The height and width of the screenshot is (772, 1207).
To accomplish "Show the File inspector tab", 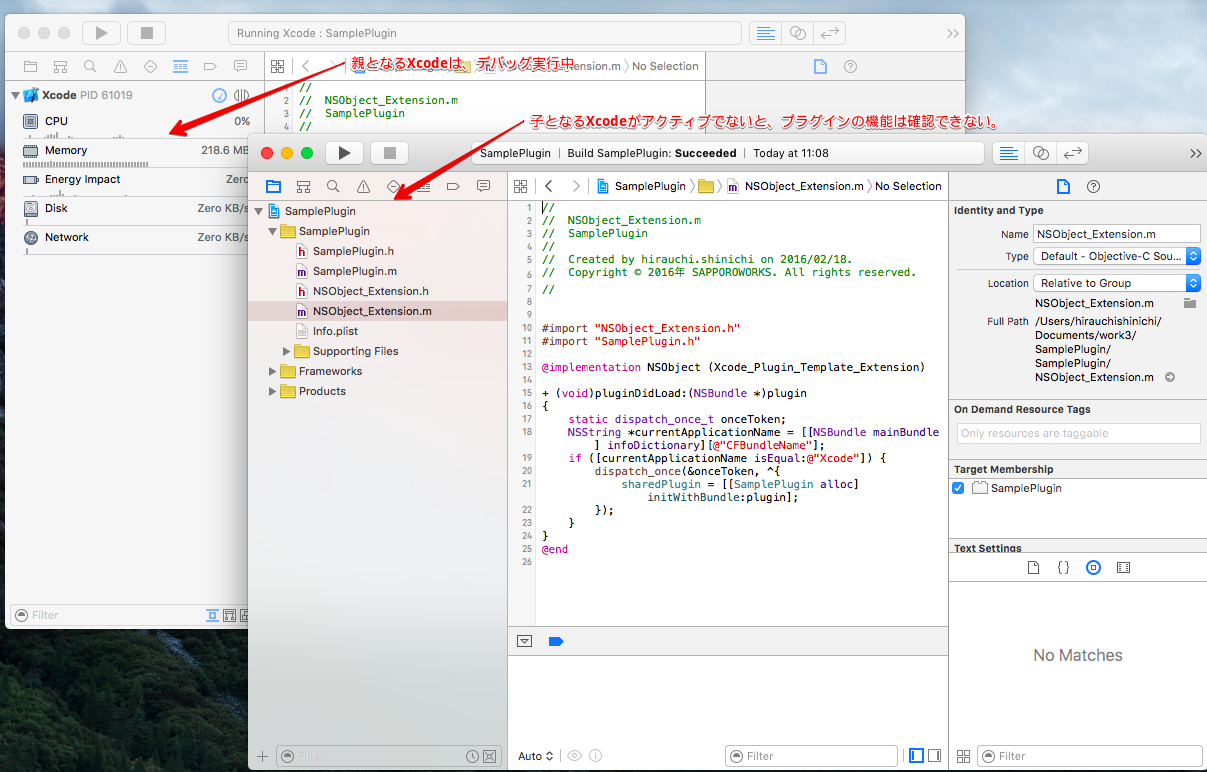I will click(1063, 186).
